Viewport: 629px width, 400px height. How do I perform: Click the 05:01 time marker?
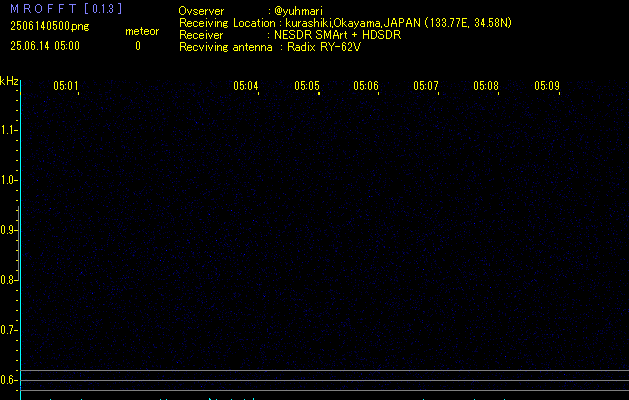66,86
